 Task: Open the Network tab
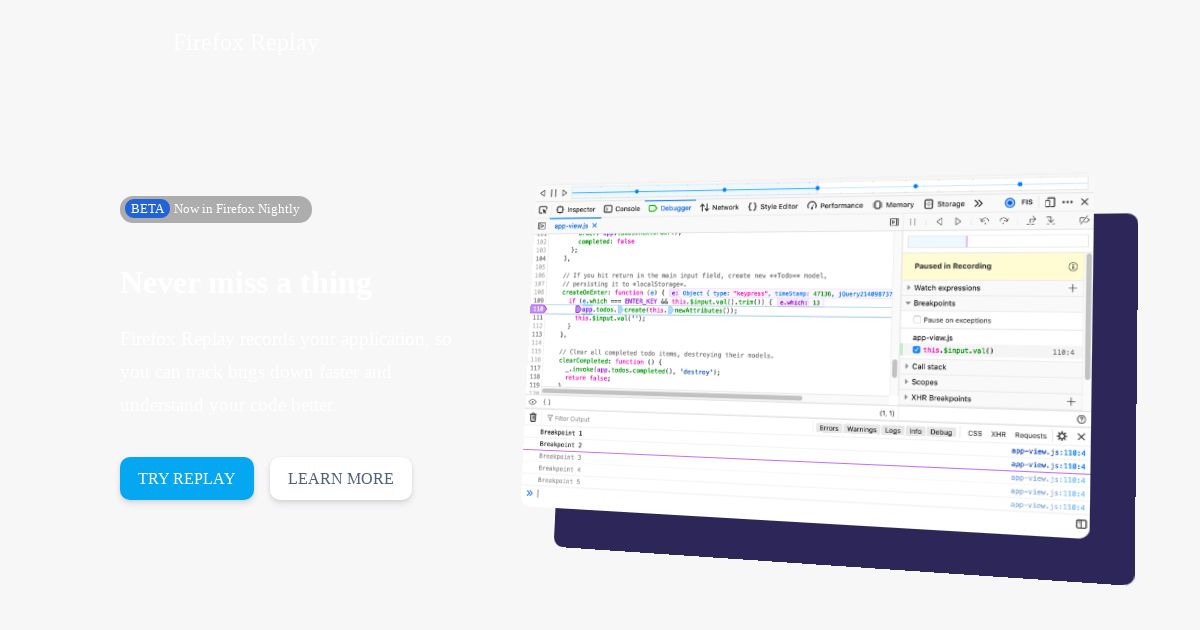point(719,207)
